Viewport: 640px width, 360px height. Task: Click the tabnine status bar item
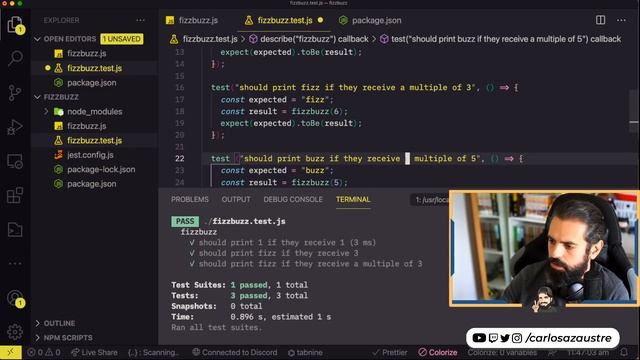point(305,353)
